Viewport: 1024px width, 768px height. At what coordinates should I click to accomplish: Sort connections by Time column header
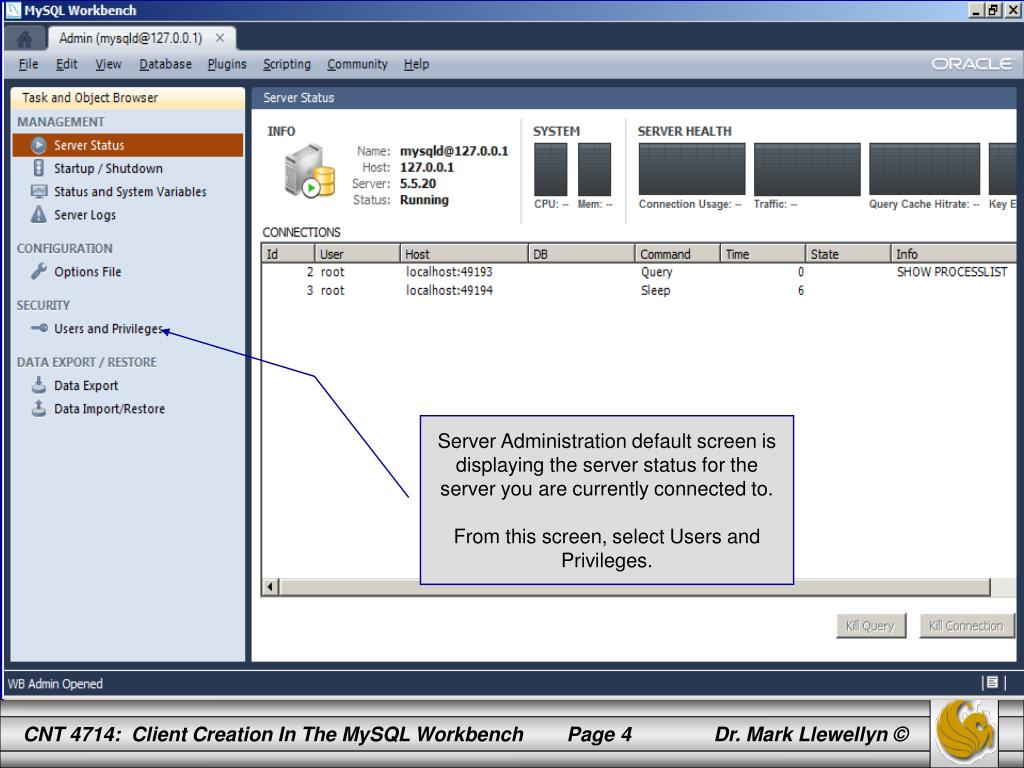[763, 253]
